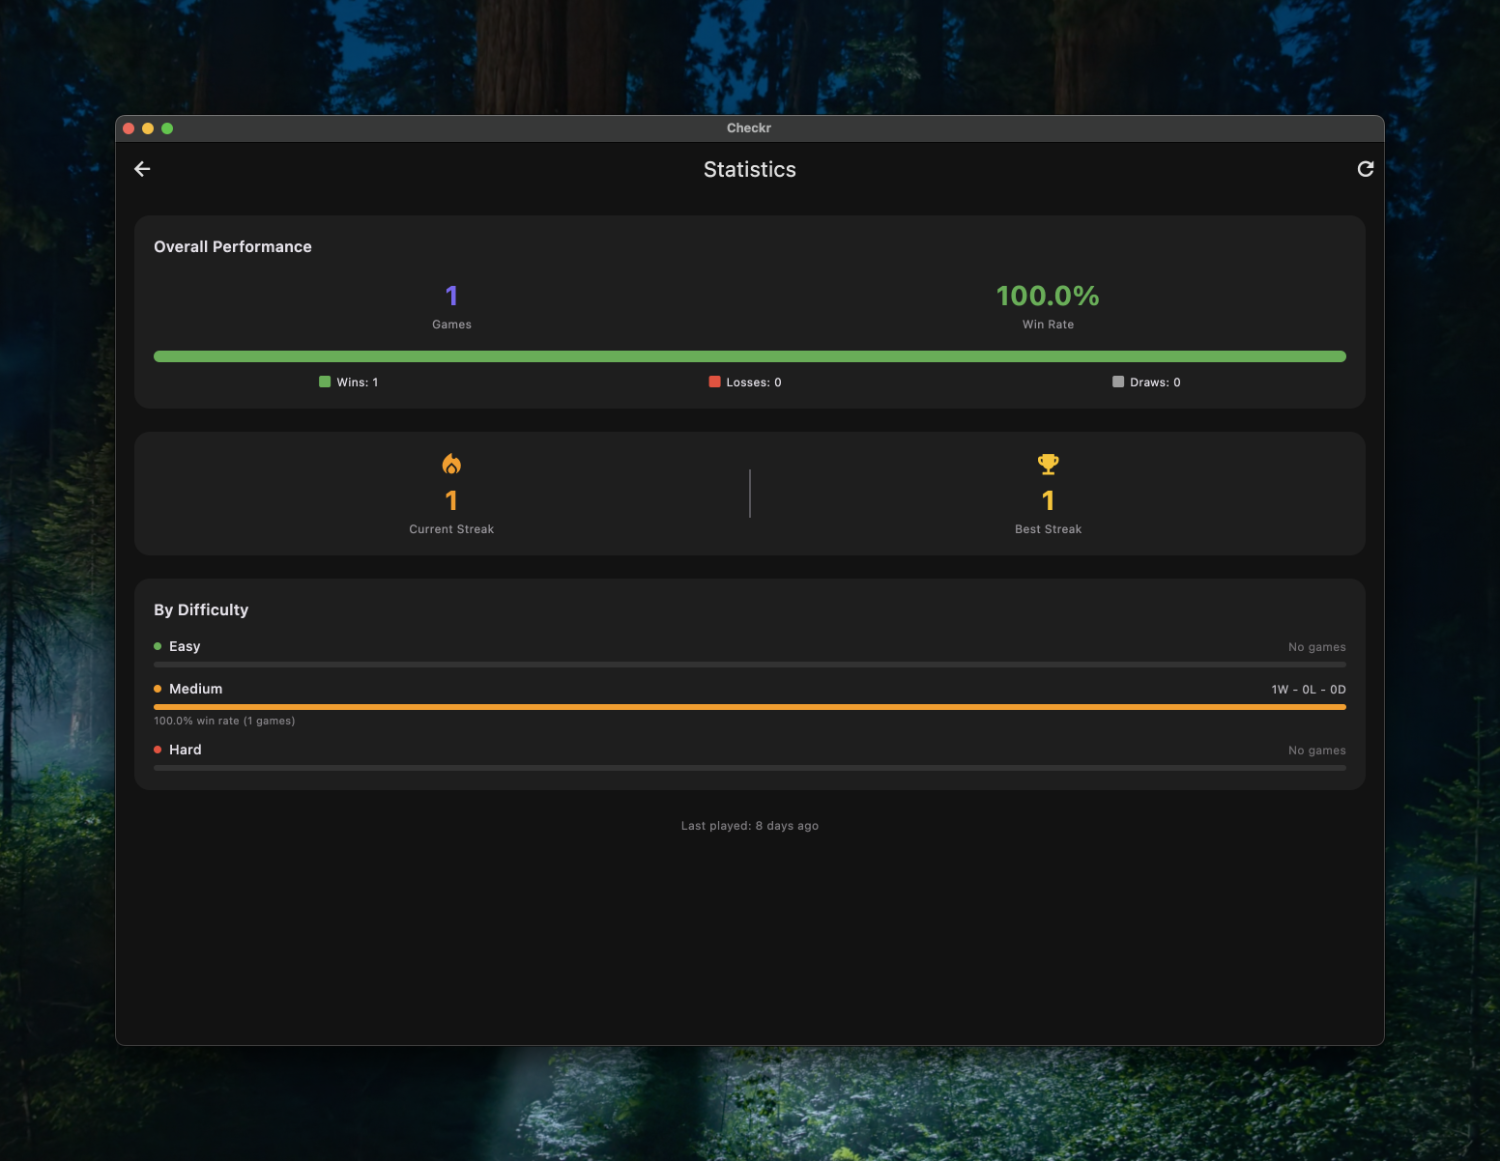Click the green Wins legend square
Viewport: 1500px width, 1161px height.
click(x=325, y=382)
